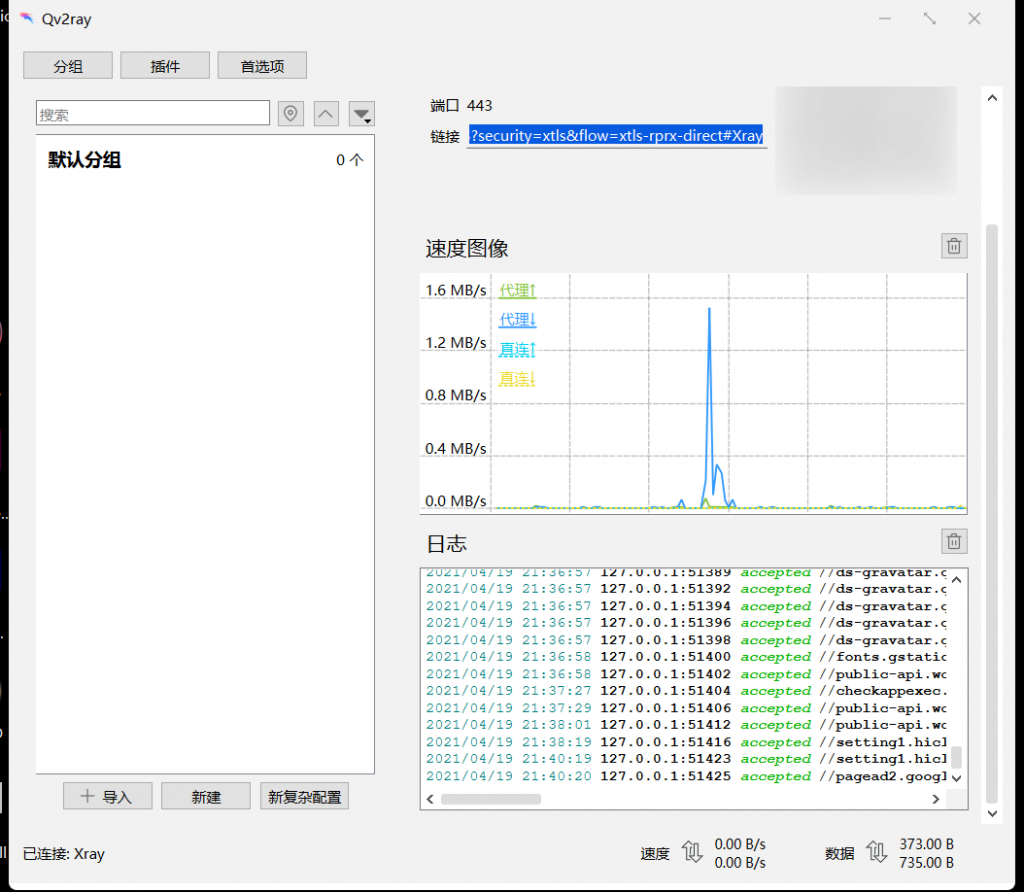Open the sort dropdown arrow next to search
The image size is (1024, 892).
point(361,114)
